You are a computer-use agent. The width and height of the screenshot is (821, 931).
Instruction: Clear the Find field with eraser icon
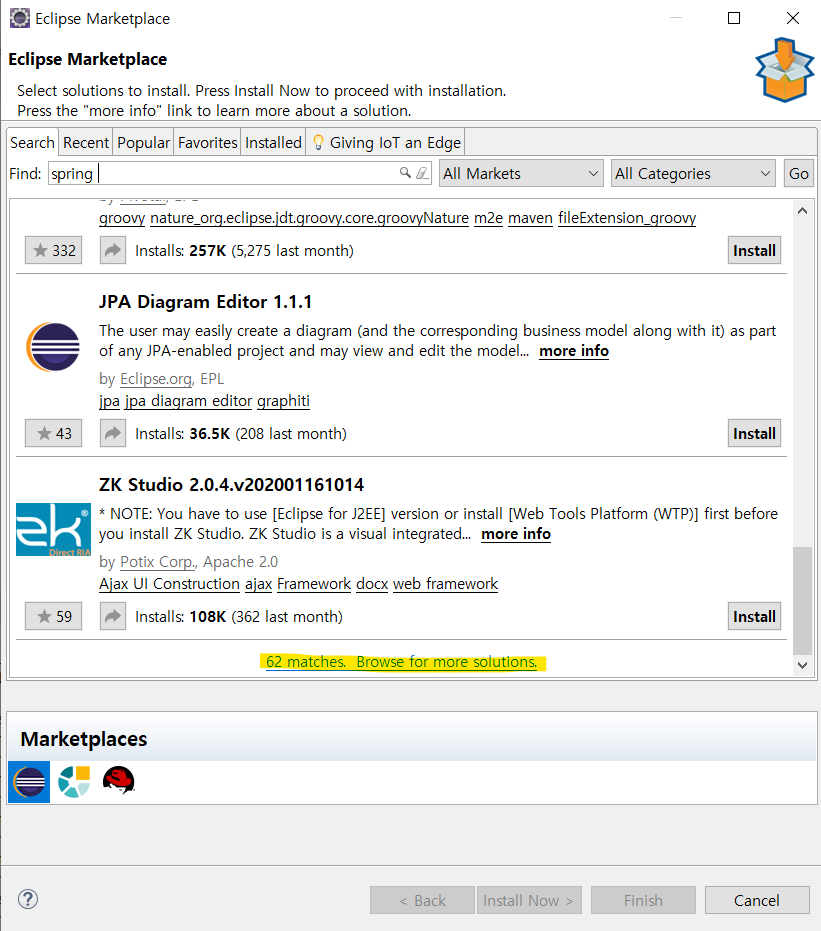point(422,173)
